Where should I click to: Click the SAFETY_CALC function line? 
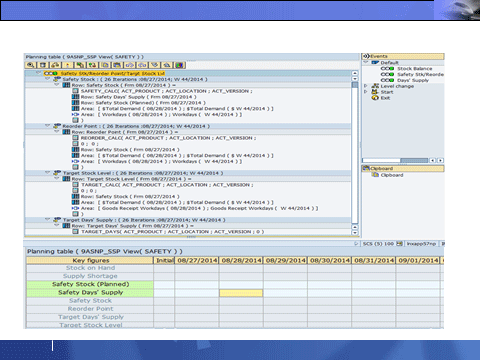pos(167,91)
